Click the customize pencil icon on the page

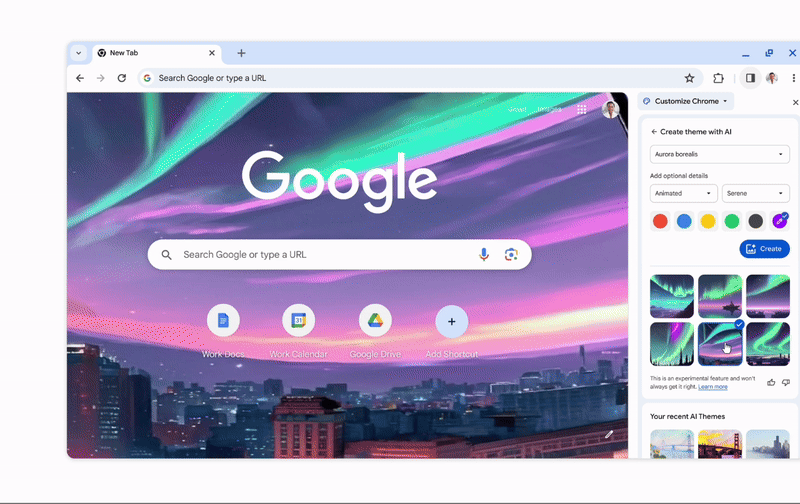pyautogui.click(x=609, y=435)
